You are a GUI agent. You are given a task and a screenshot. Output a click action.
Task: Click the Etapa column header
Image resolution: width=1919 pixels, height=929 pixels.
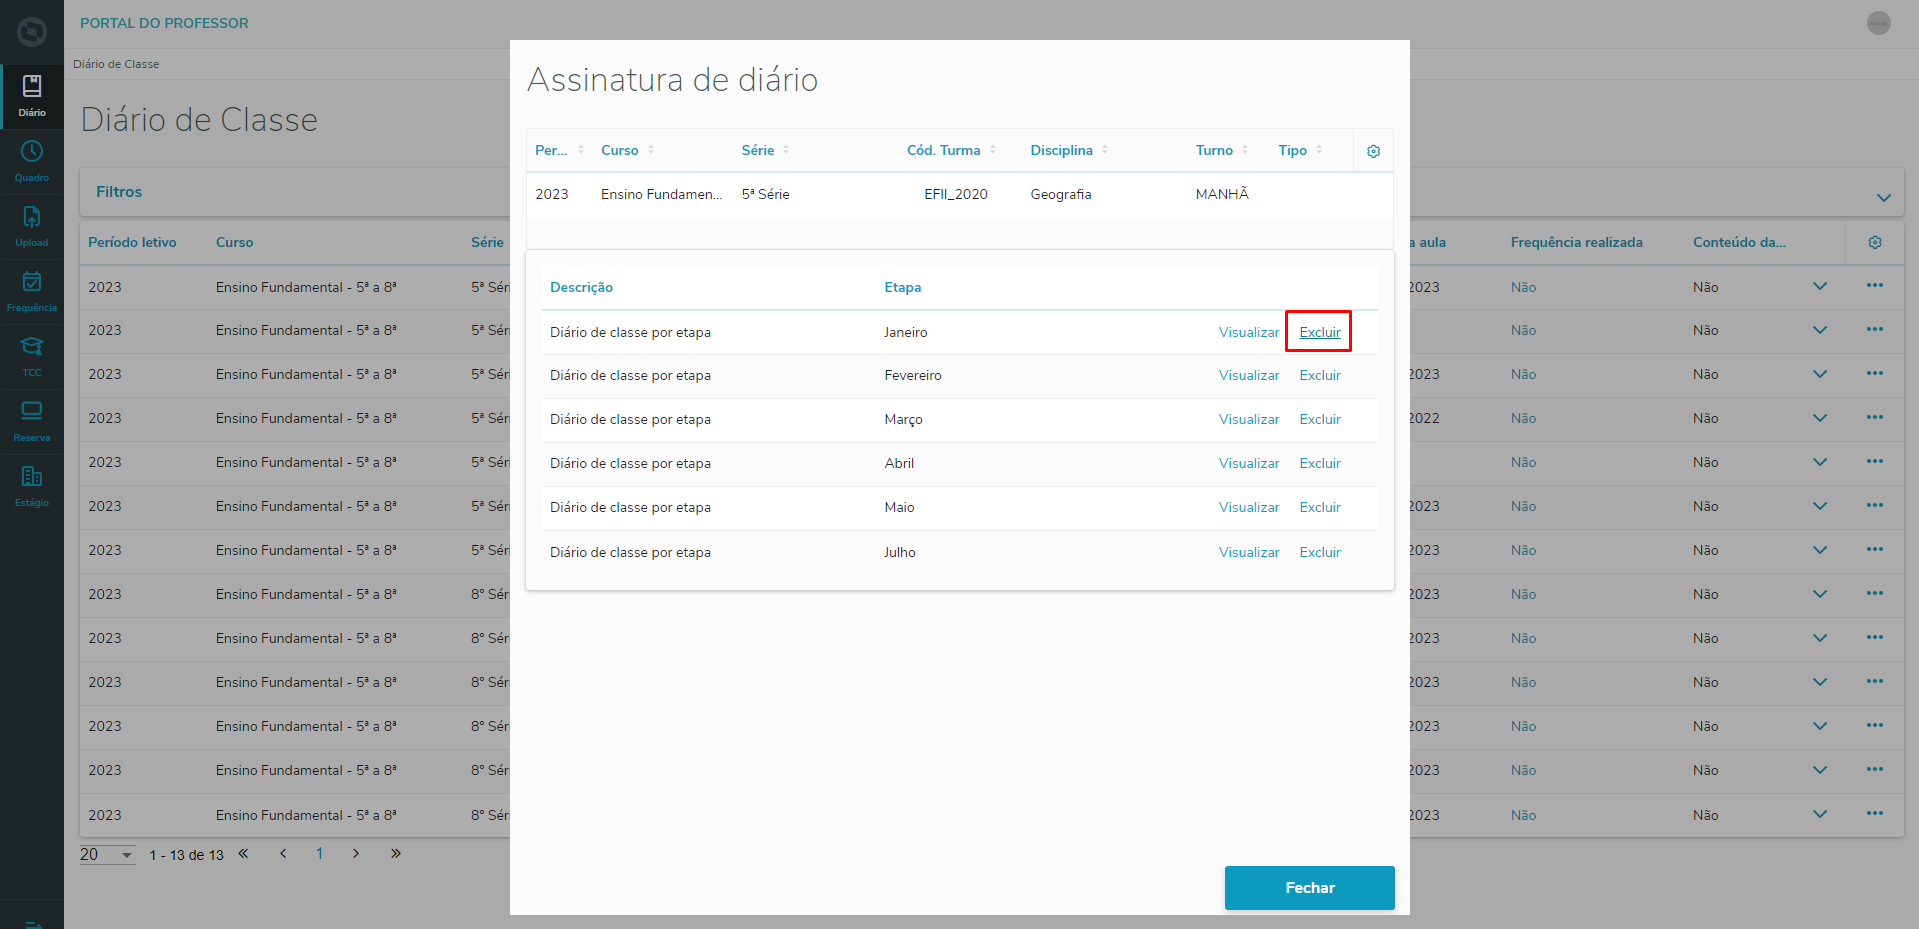[902, 287]
